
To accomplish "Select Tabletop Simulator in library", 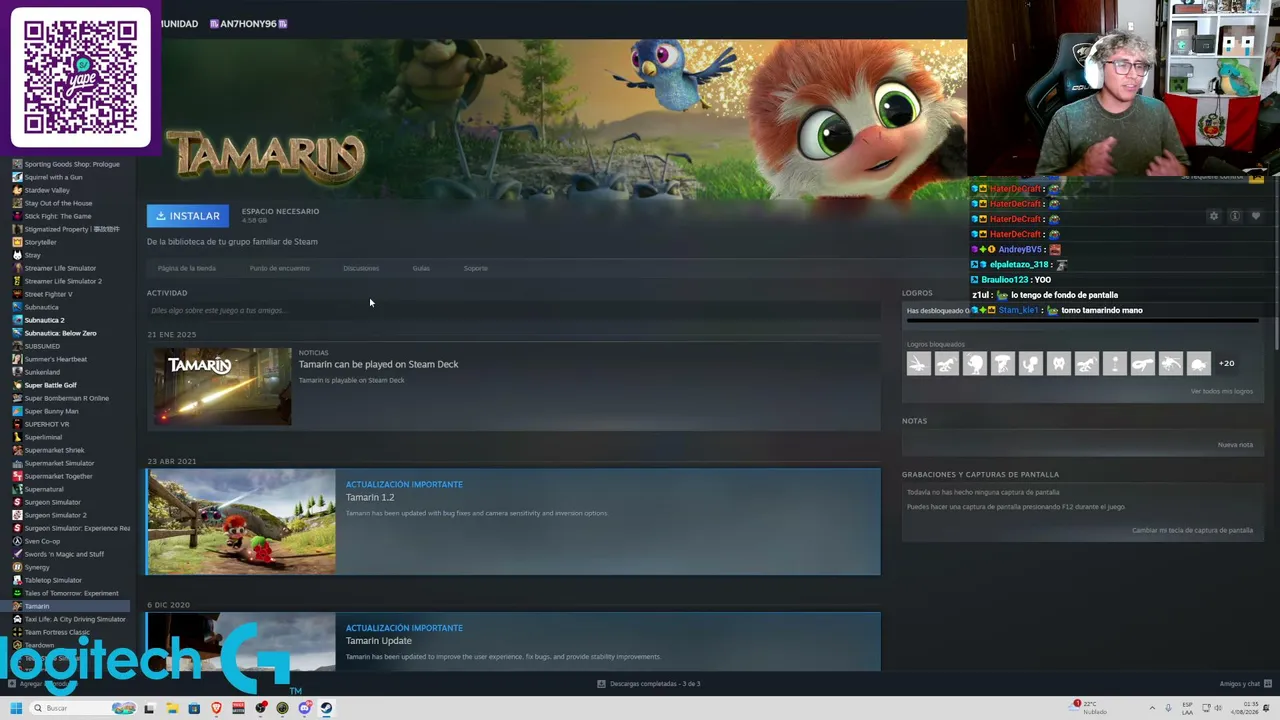I will pos(53,580).
